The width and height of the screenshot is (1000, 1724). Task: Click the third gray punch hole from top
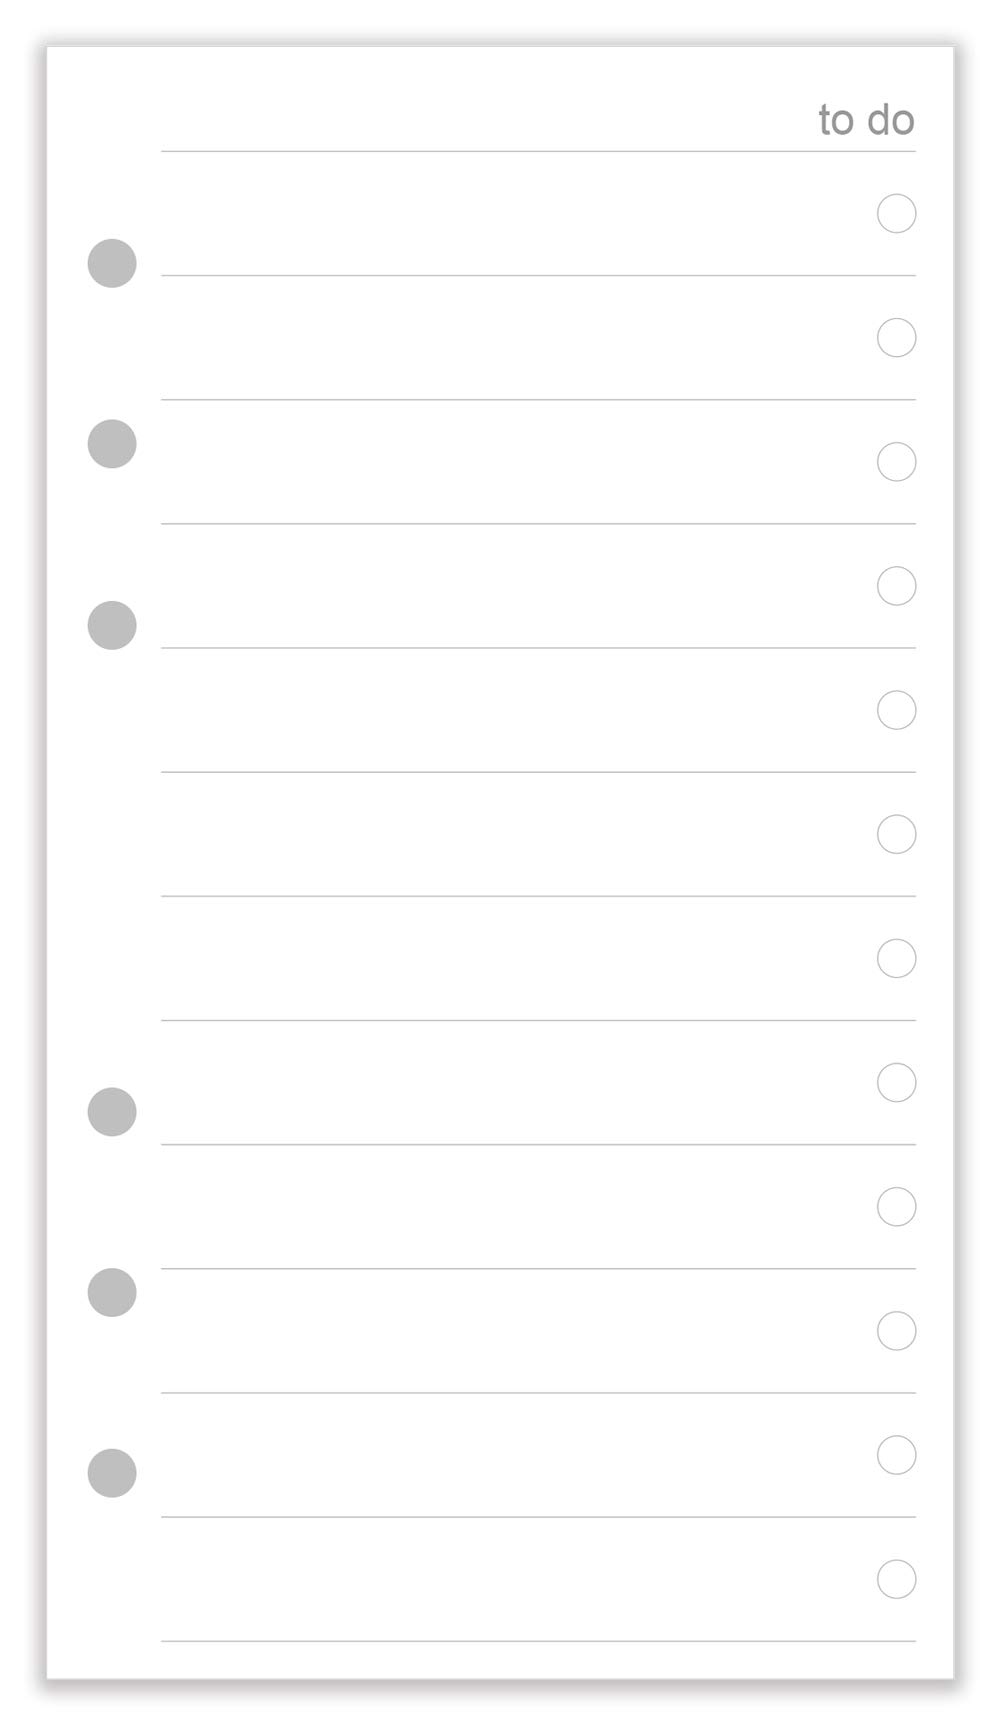(112, 625)
